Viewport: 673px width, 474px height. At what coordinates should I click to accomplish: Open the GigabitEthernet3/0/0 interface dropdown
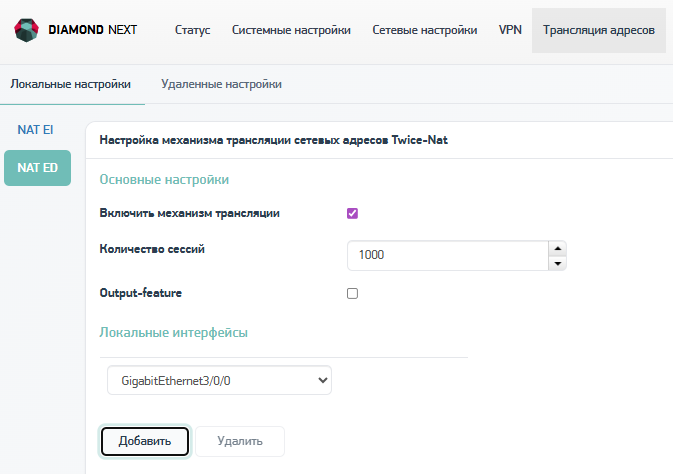[x=219, y=380]
